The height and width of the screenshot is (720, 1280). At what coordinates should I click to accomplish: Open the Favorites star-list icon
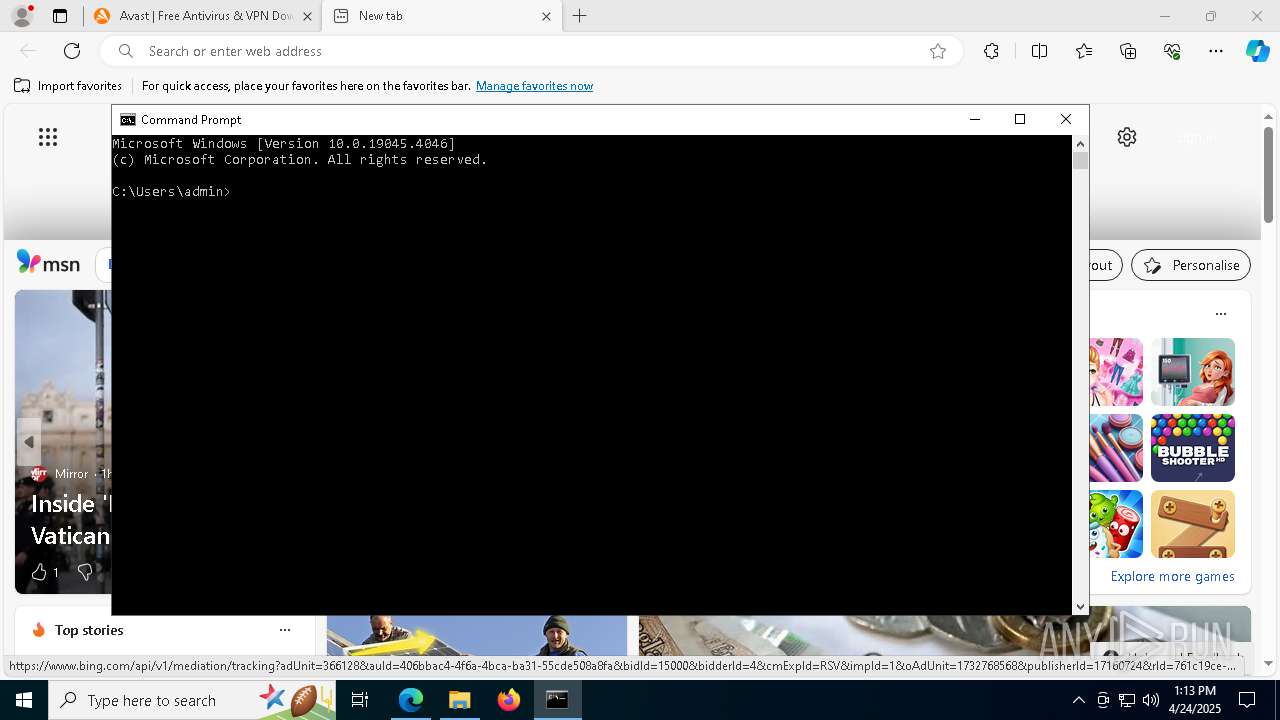tap(1084, 51)
